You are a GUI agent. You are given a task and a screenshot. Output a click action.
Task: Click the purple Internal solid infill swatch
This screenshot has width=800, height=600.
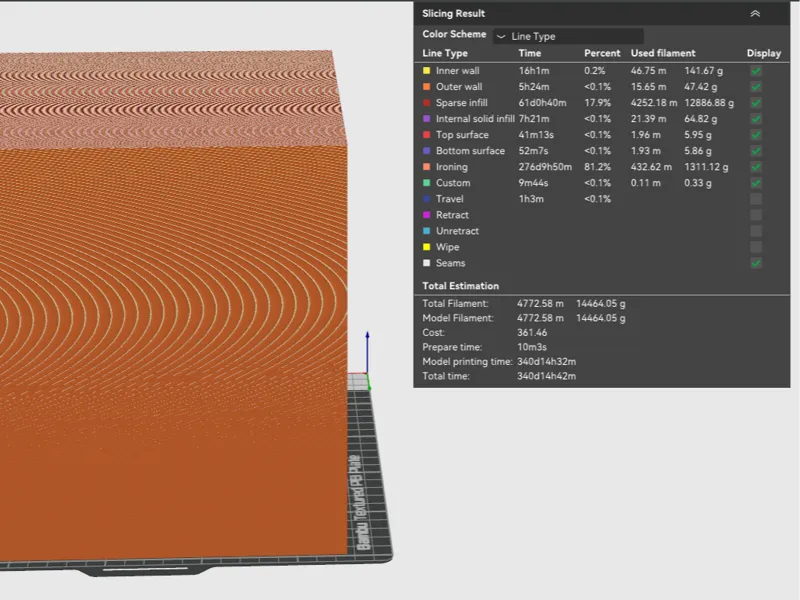click(427, 119)
